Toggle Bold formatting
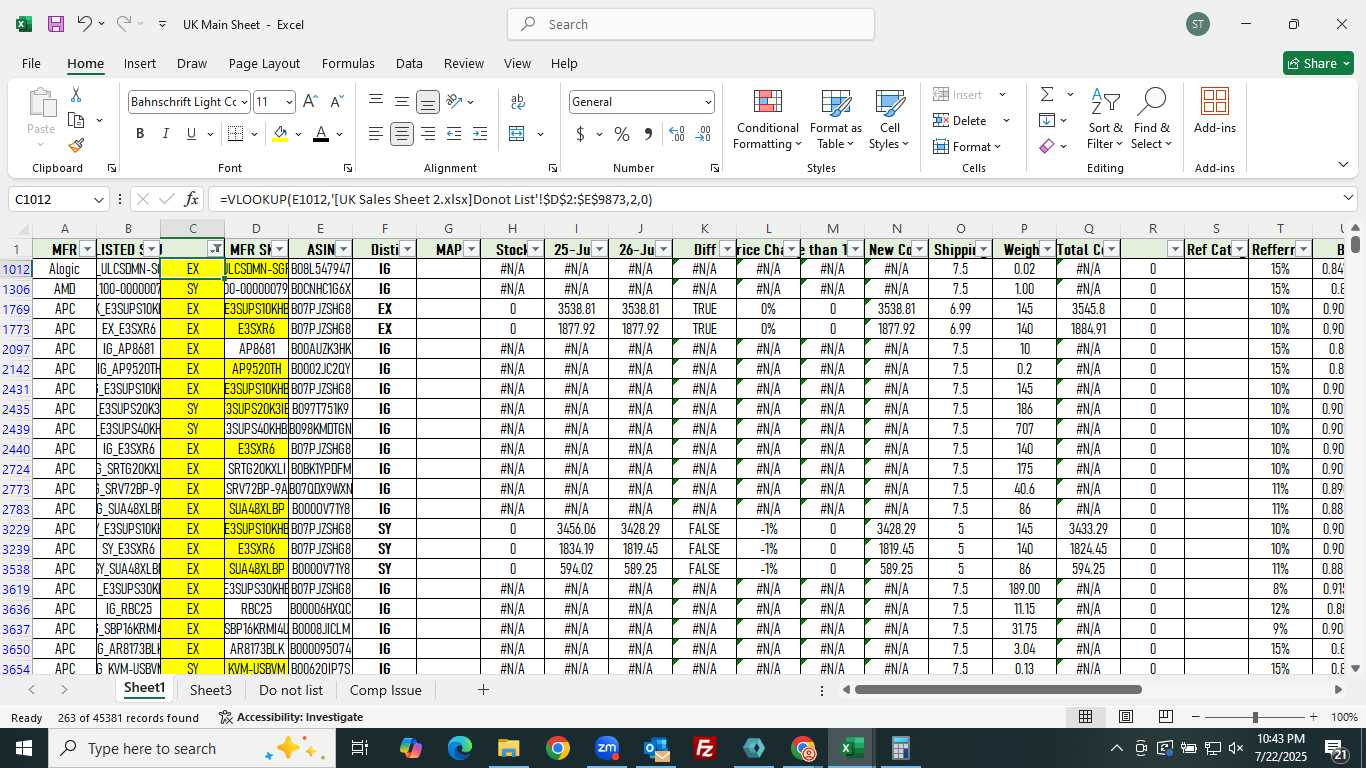This screenshot has height=768, width=1366. pos(140,134)
